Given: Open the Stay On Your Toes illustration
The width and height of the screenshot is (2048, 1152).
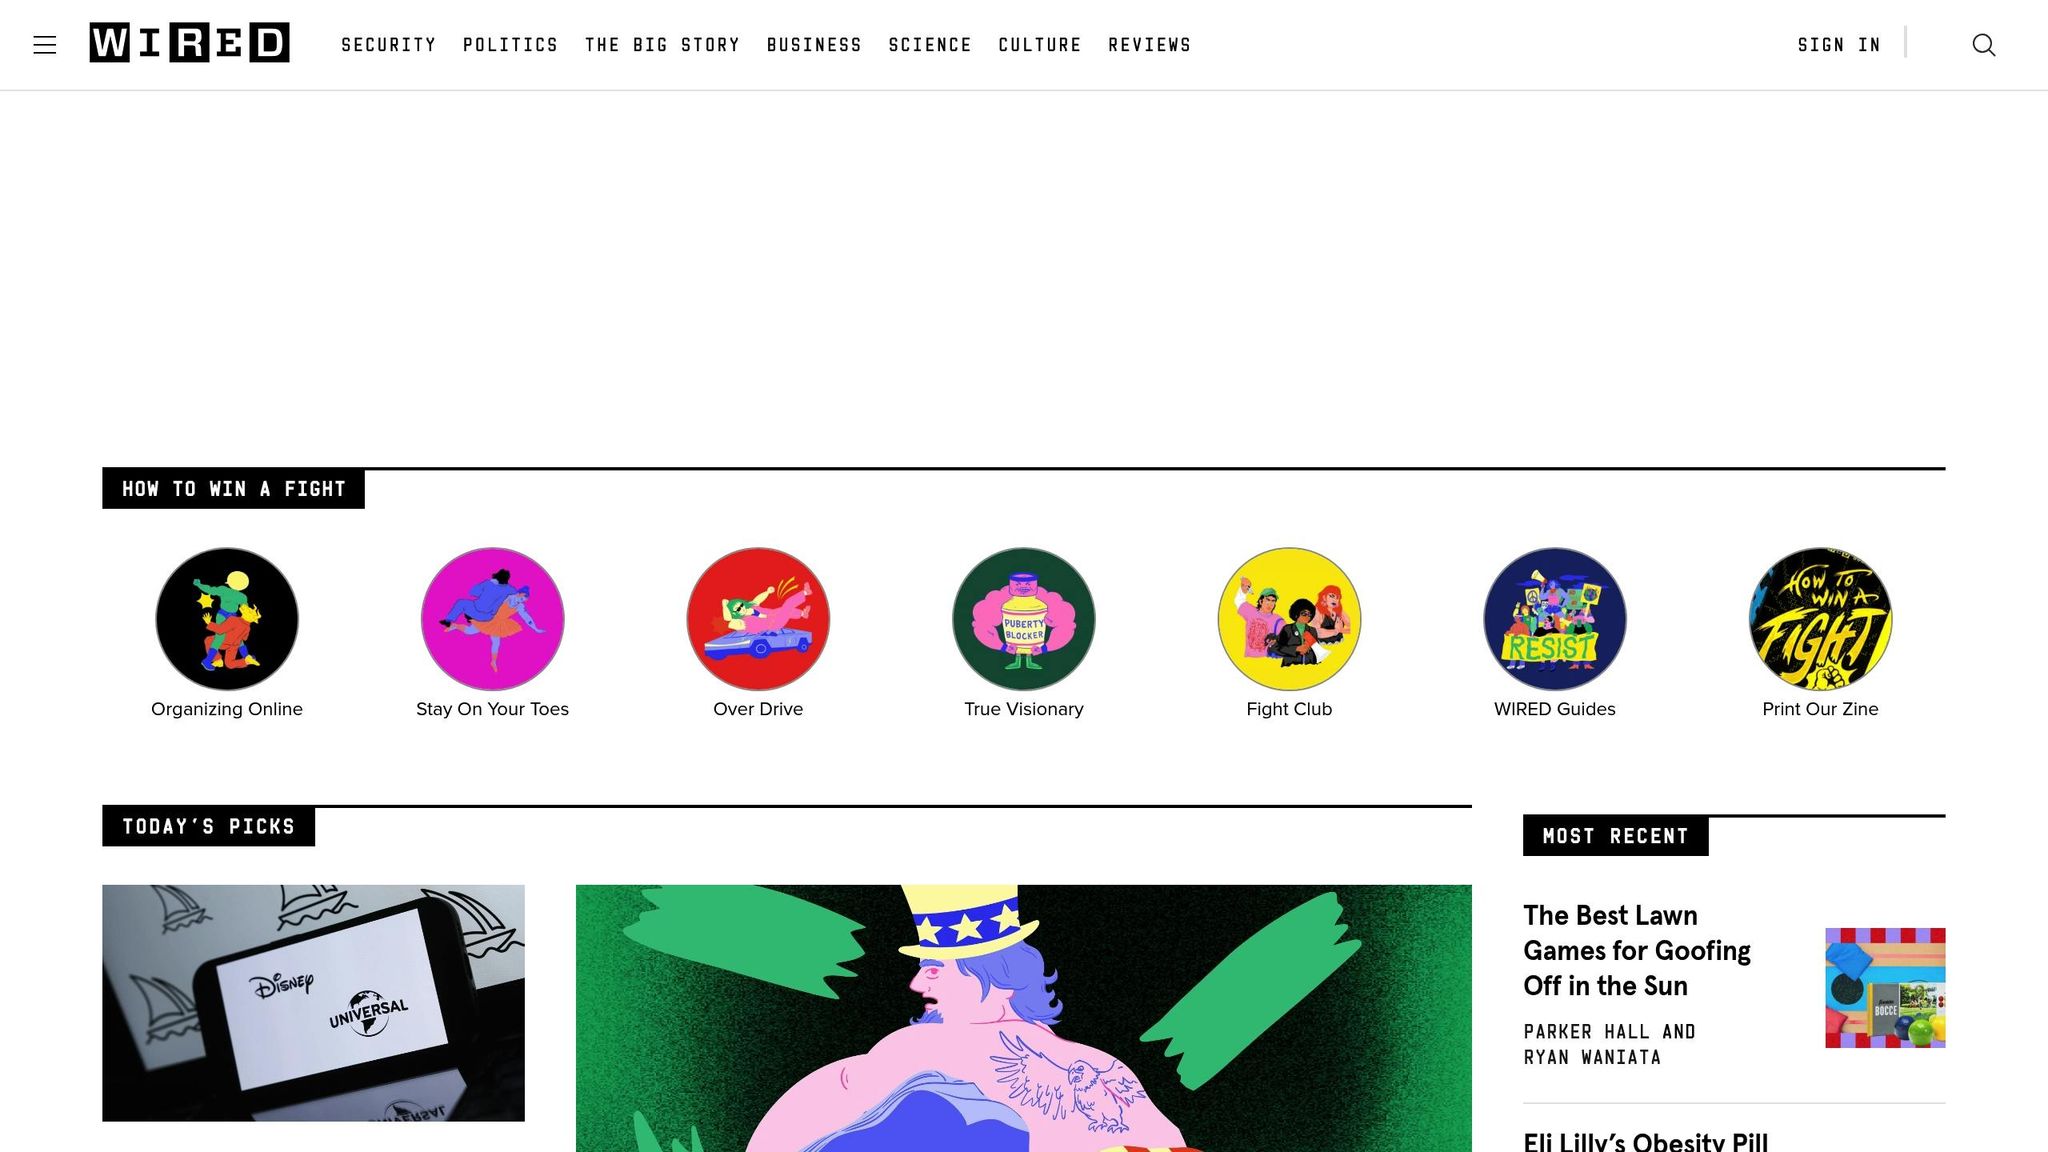Looking at the screenshot, I should click(x=492, y=619).
